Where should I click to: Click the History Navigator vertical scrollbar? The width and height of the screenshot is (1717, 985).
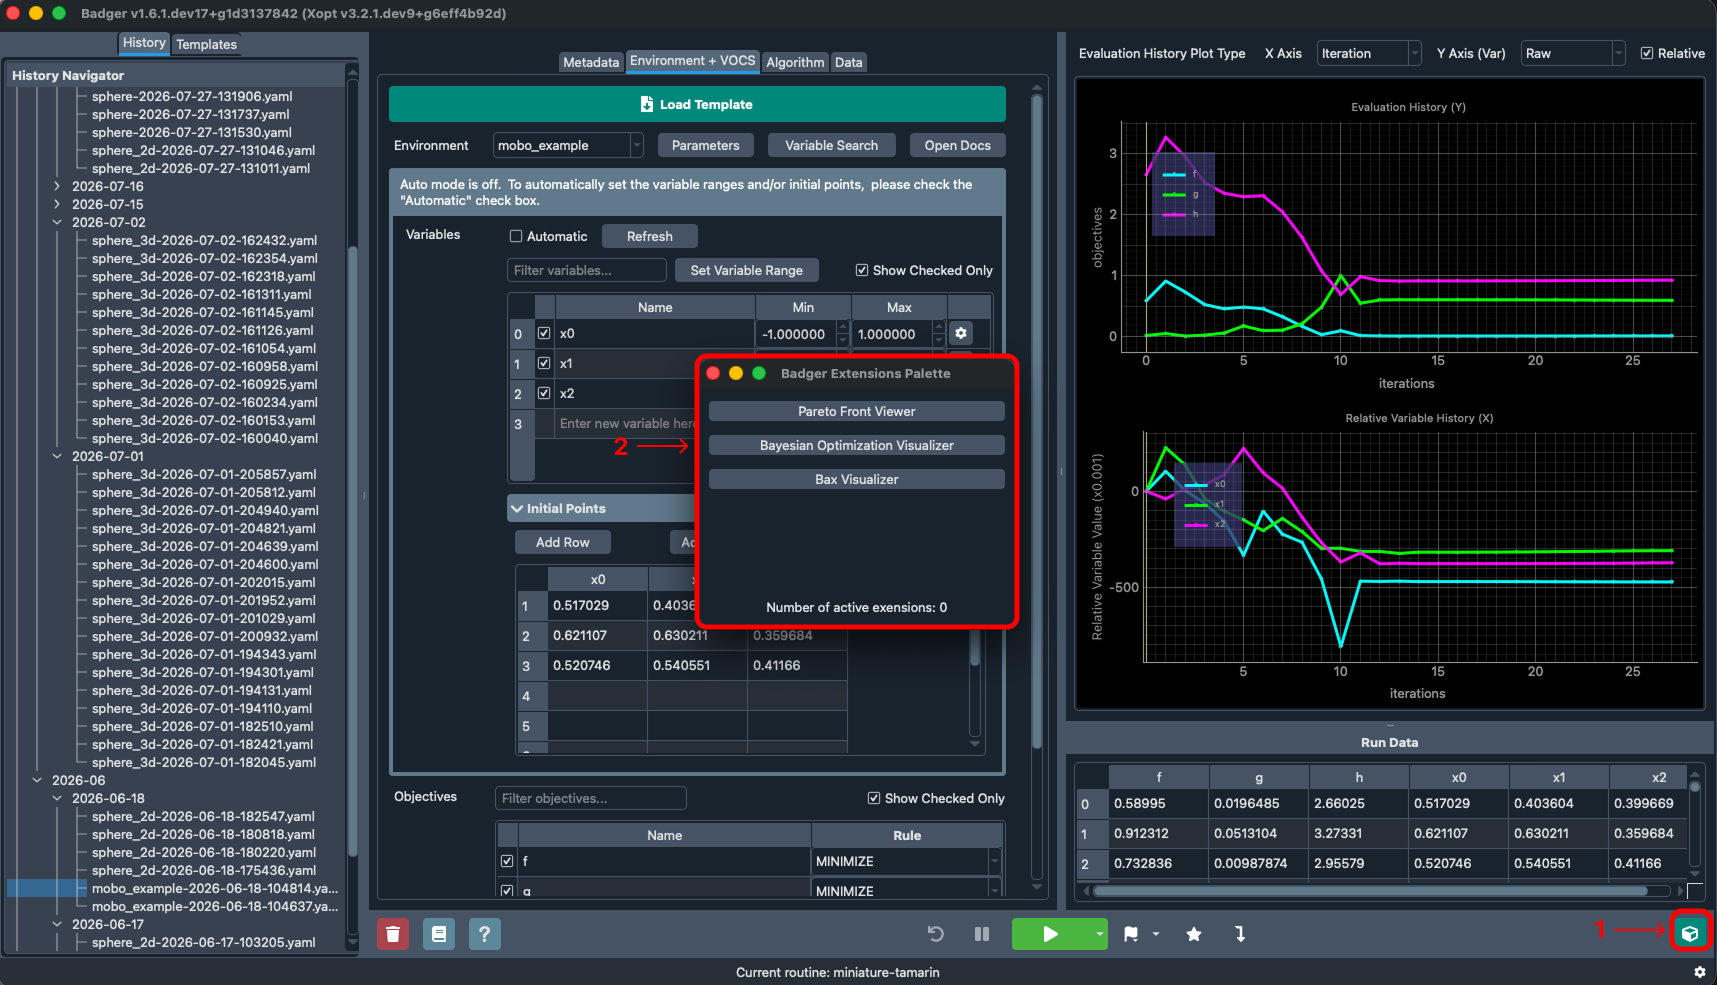[352, 550]
